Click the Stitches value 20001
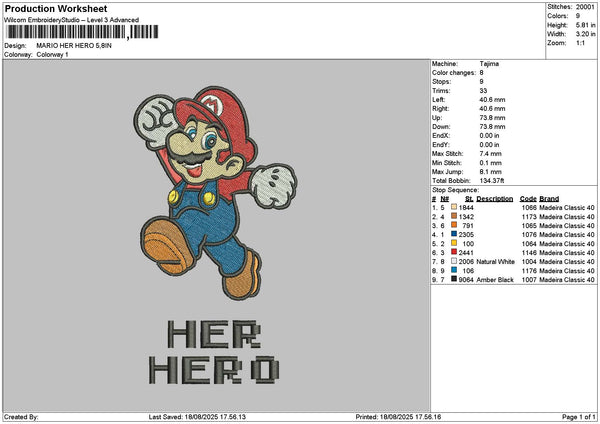The image size is (600, 424). [x=585, y=7]
